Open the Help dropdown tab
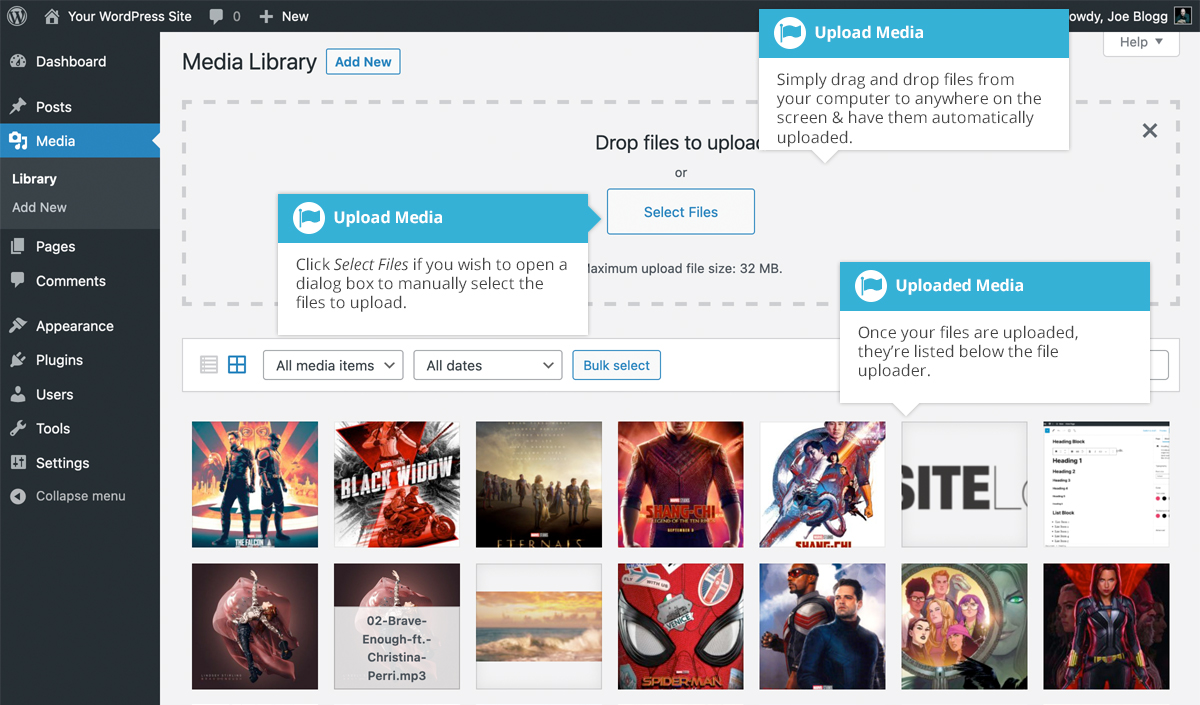Screen dimensions: 1200x705 point(1141,42)
